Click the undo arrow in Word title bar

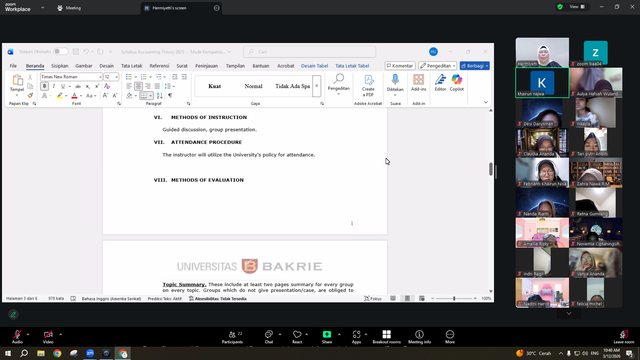coord(86,51)
